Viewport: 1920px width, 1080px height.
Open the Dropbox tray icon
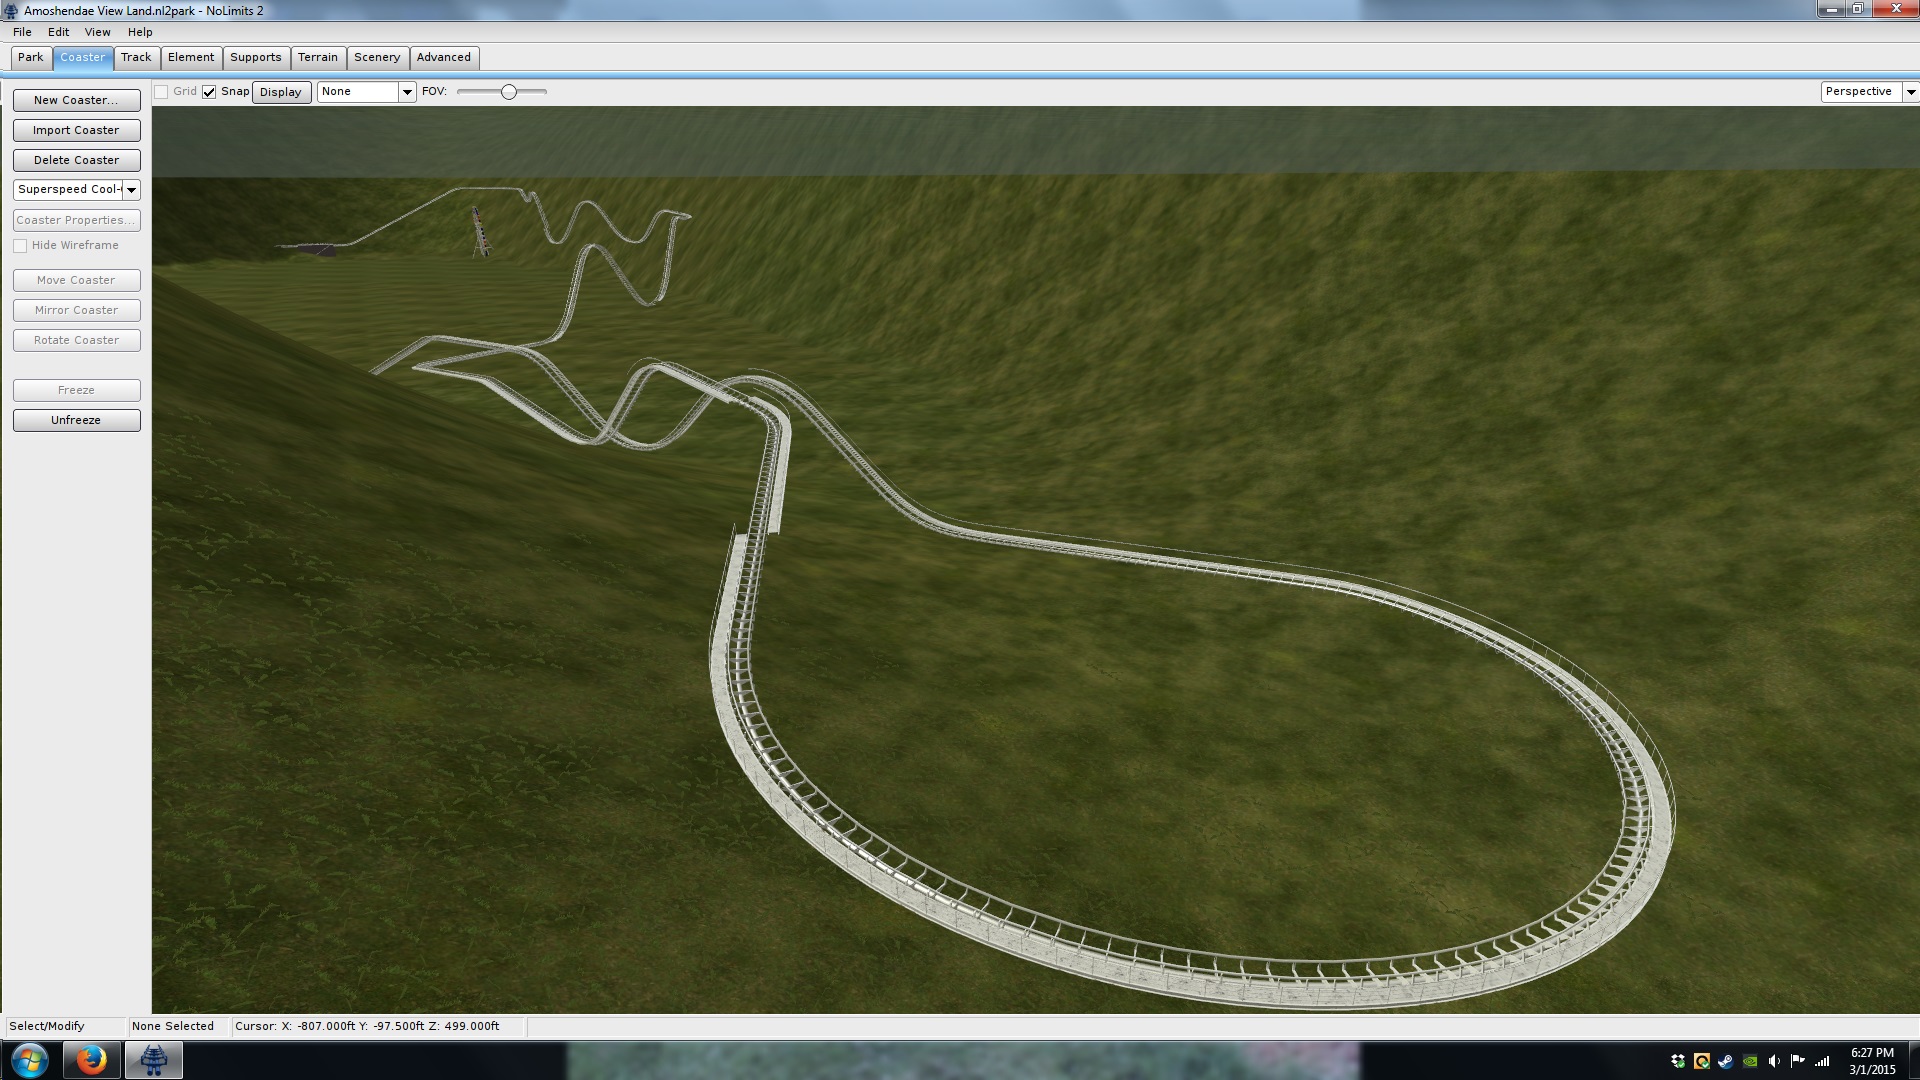[1678, 1061]
